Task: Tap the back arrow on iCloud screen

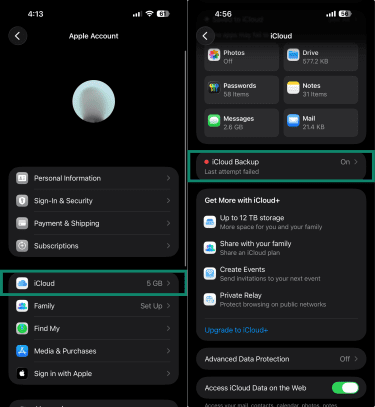Action: click(205, 36)
